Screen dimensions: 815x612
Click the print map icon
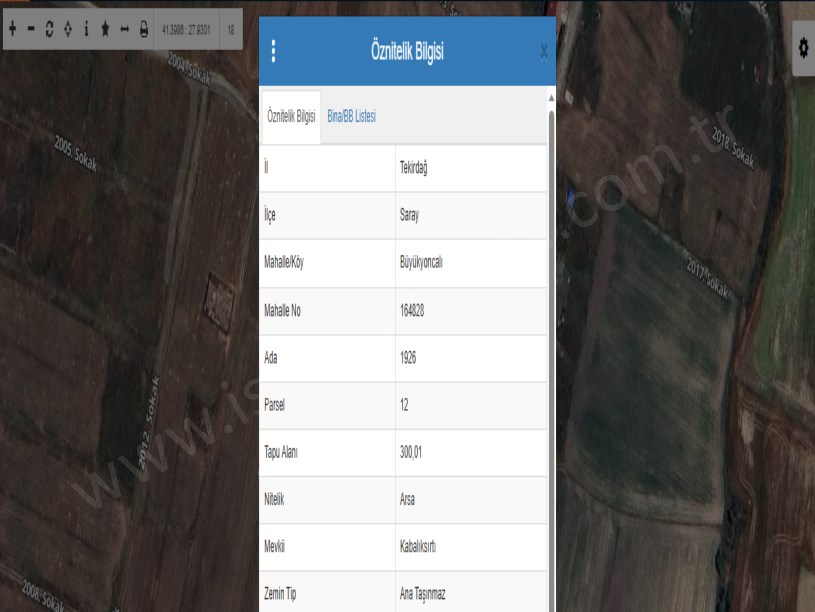143,29
